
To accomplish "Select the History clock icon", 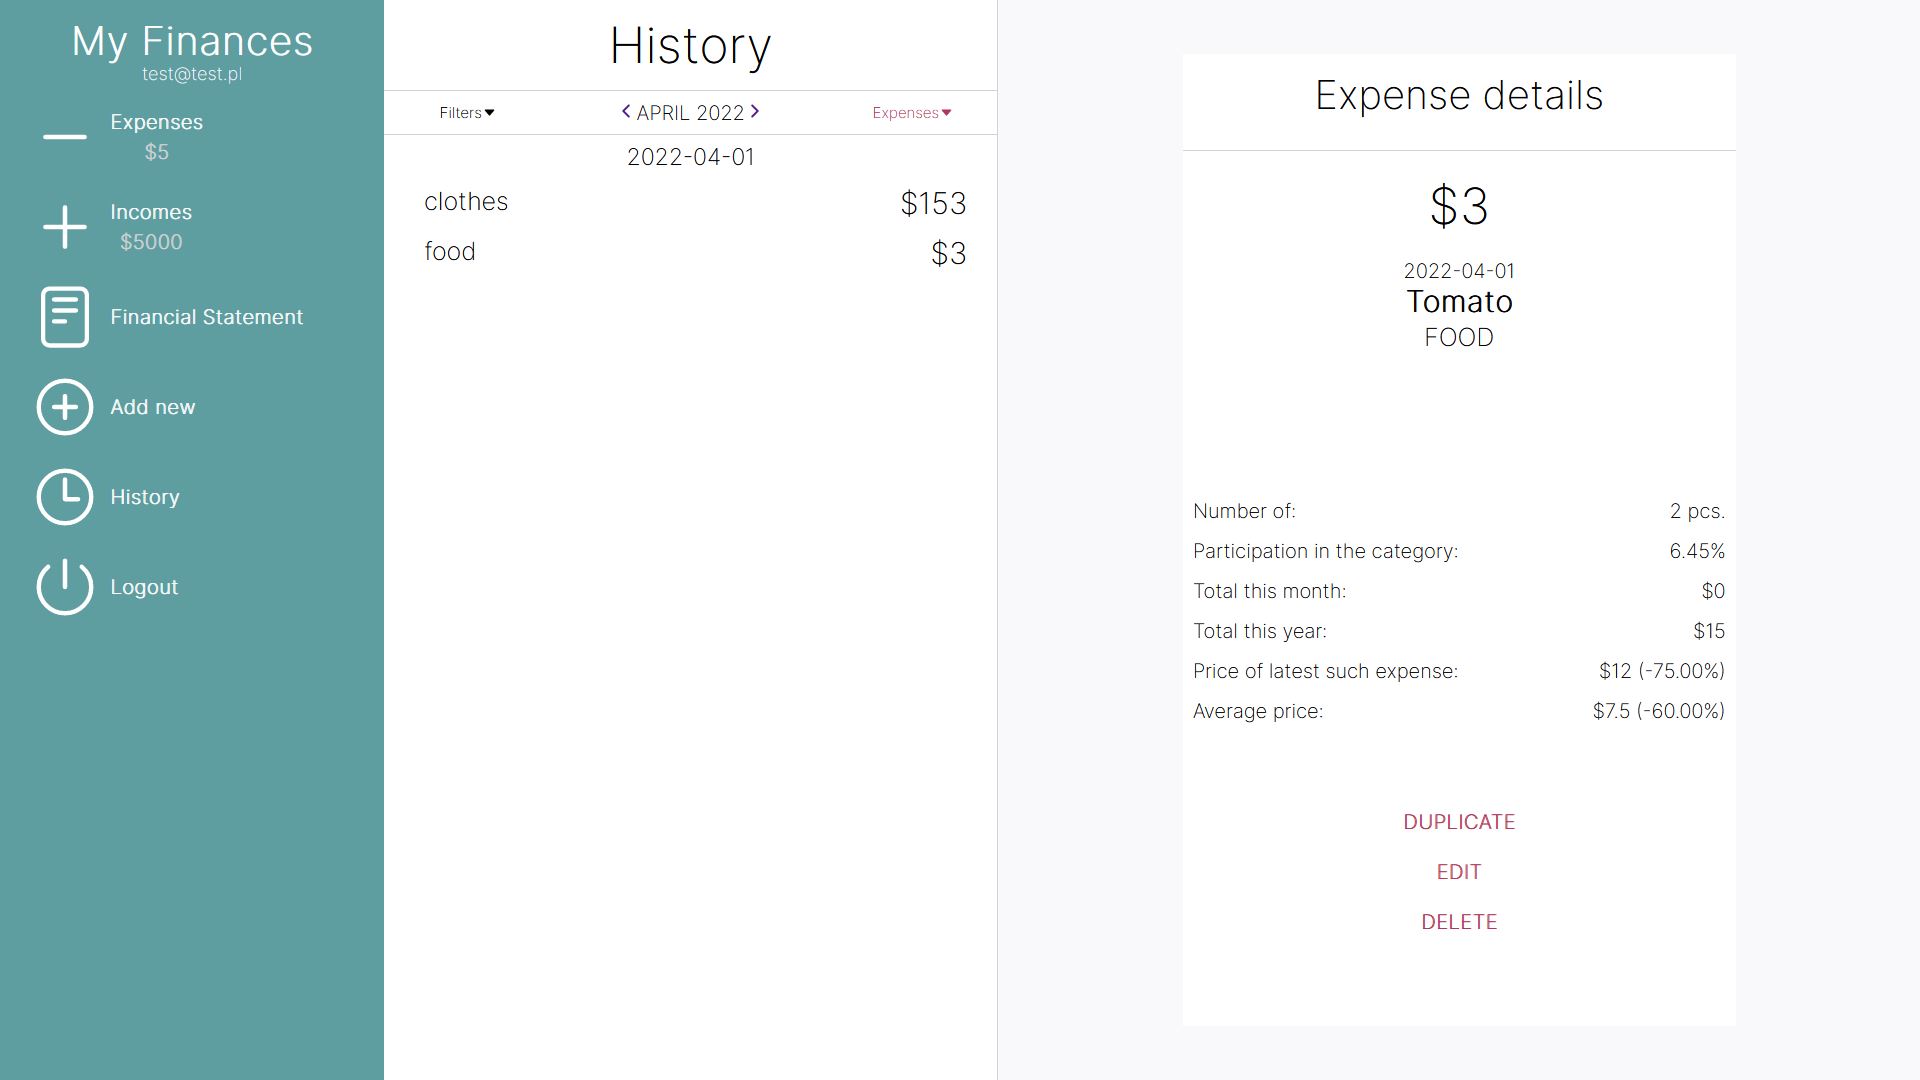I will tap(64, 497).
